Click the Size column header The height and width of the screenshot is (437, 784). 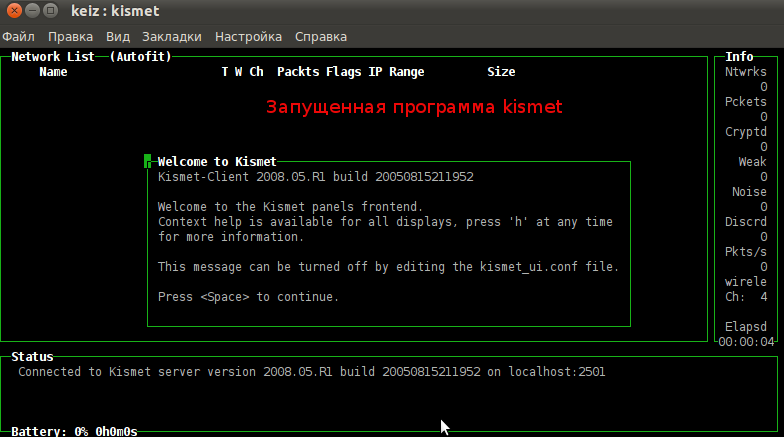coord(502,72)
